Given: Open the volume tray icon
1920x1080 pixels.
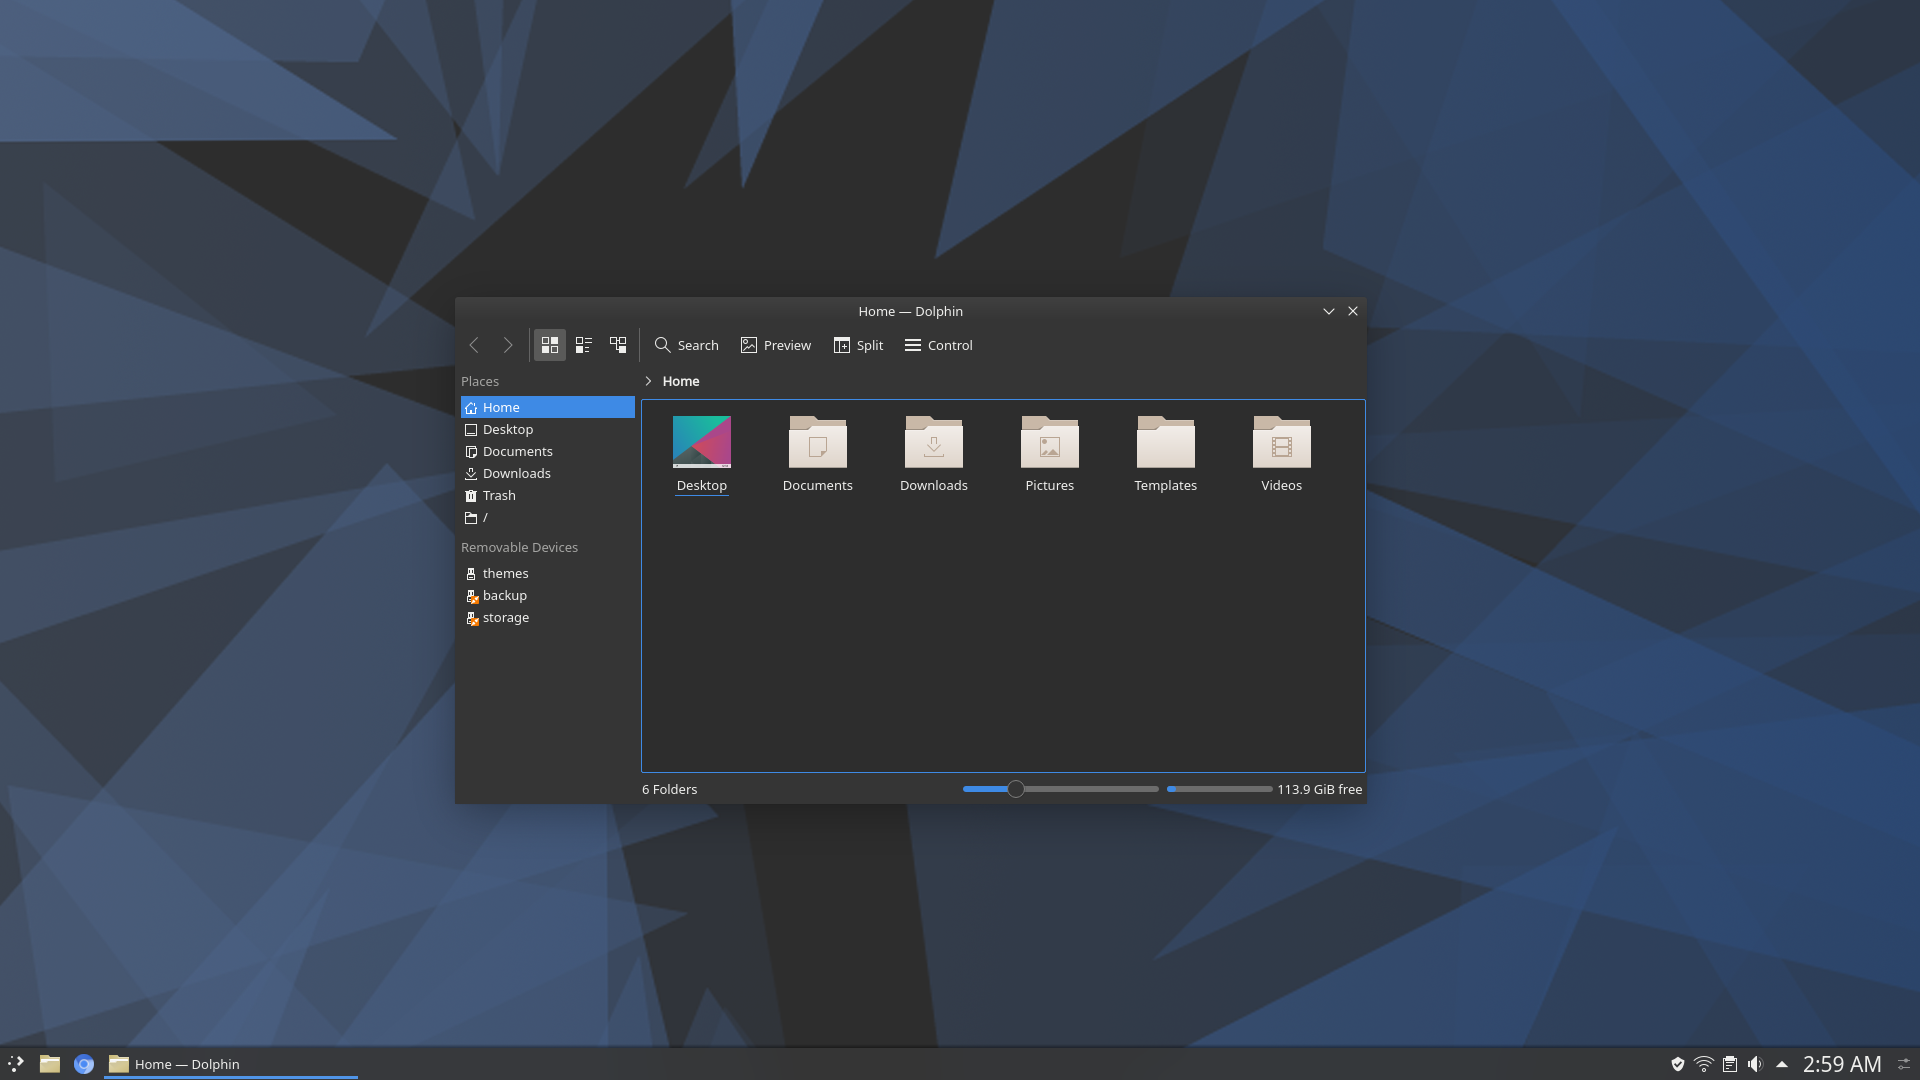Looking at the screenshot, I should (1755, 1064).
